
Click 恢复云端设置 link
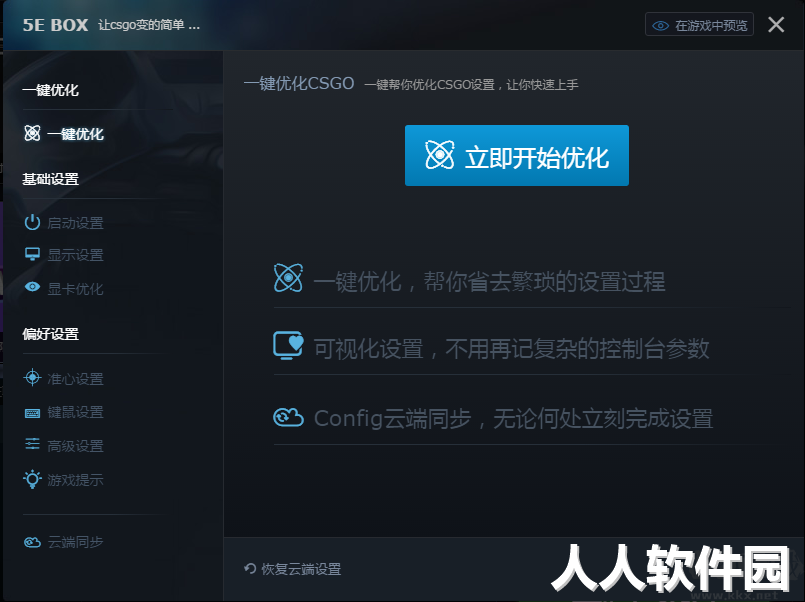[x=293, y=569]
